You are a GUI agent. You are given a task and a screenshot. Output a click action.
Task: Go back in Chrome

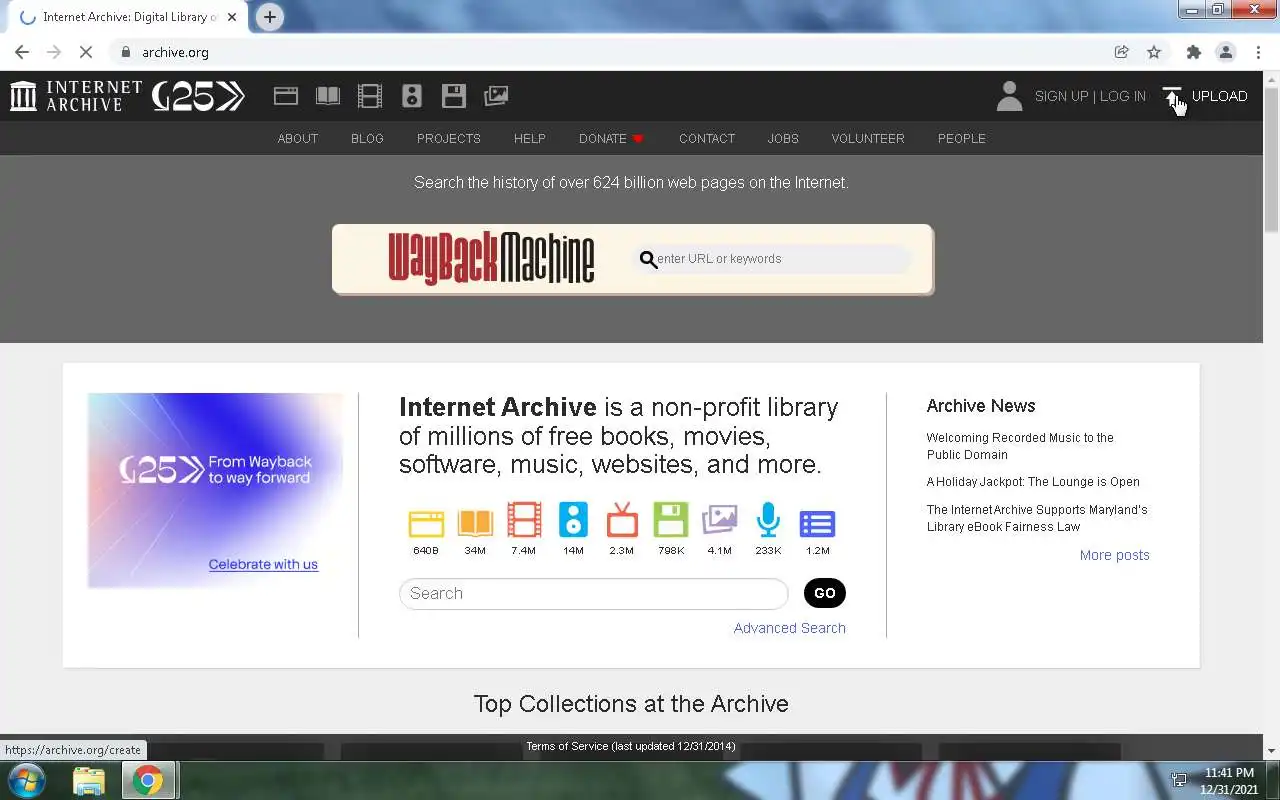pos(22,52)
